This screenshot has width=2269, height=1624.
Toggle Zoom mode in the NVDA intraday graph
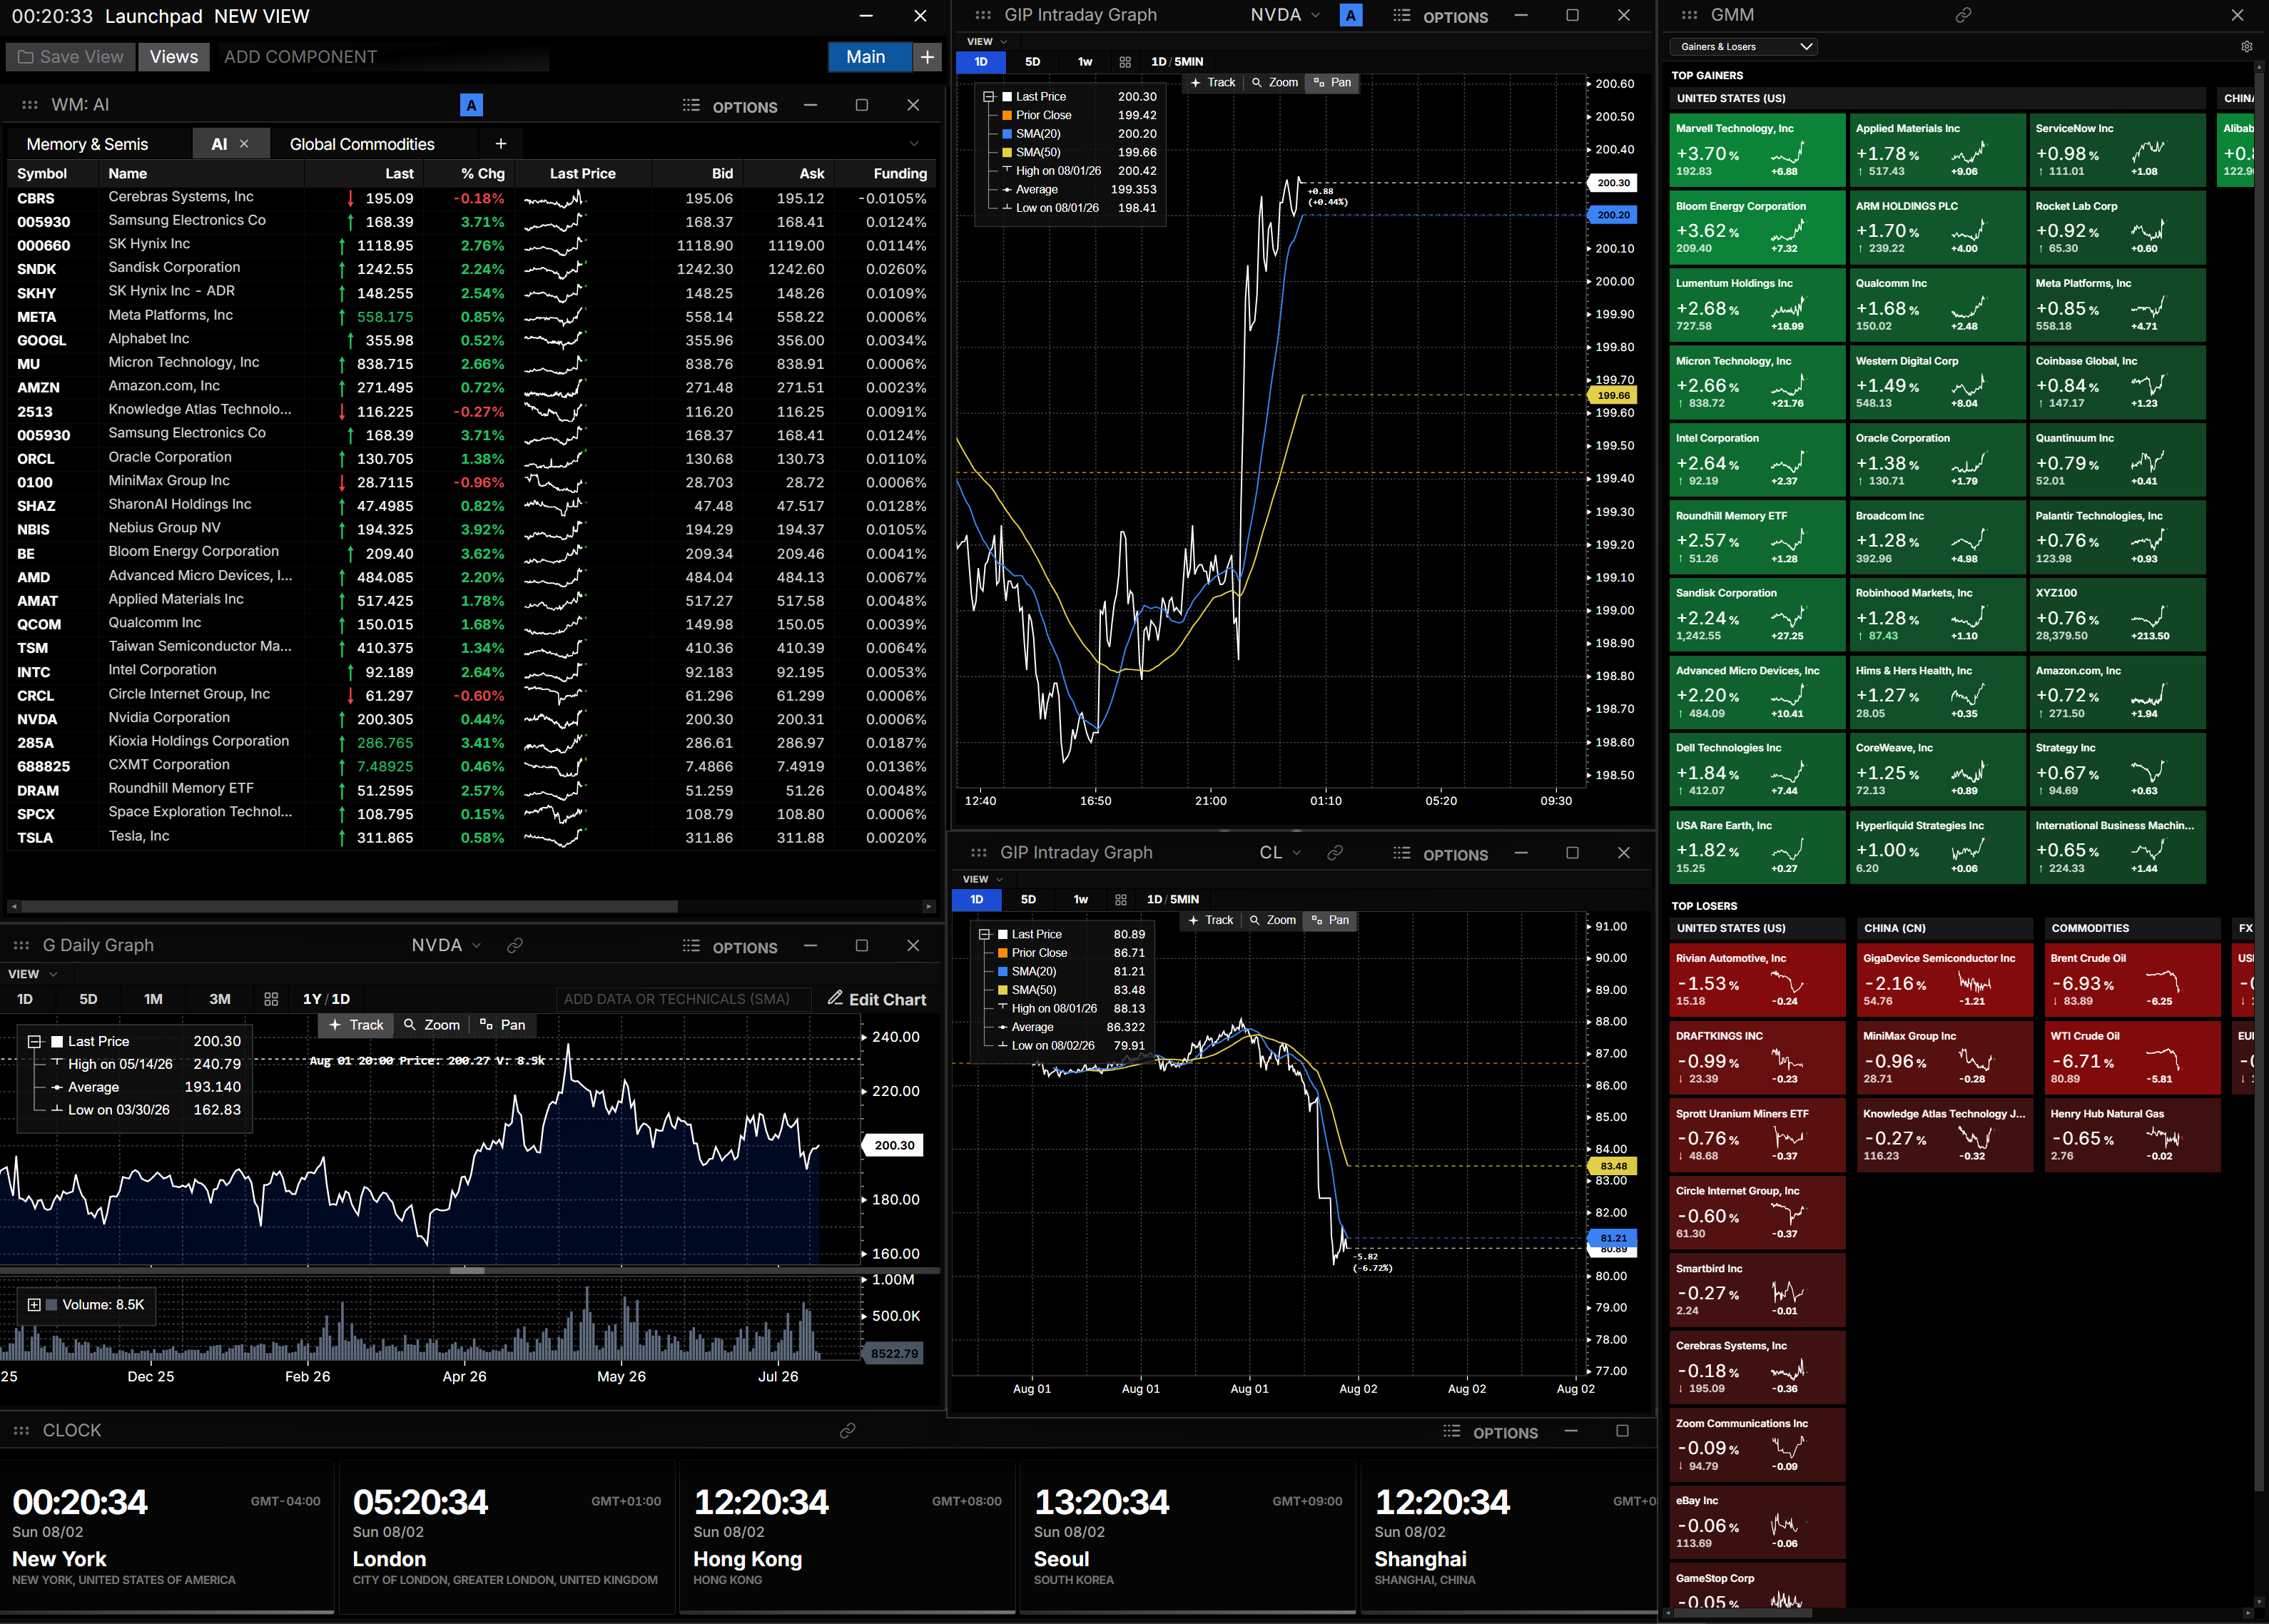pos(1275,83)
